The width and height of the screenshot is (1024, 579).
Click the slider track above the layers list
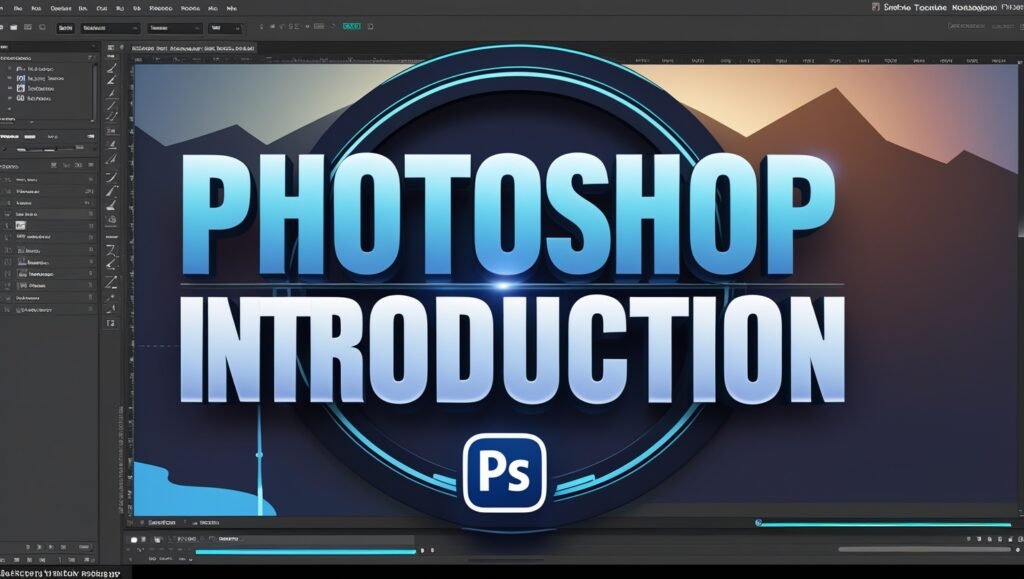point(49,149)
